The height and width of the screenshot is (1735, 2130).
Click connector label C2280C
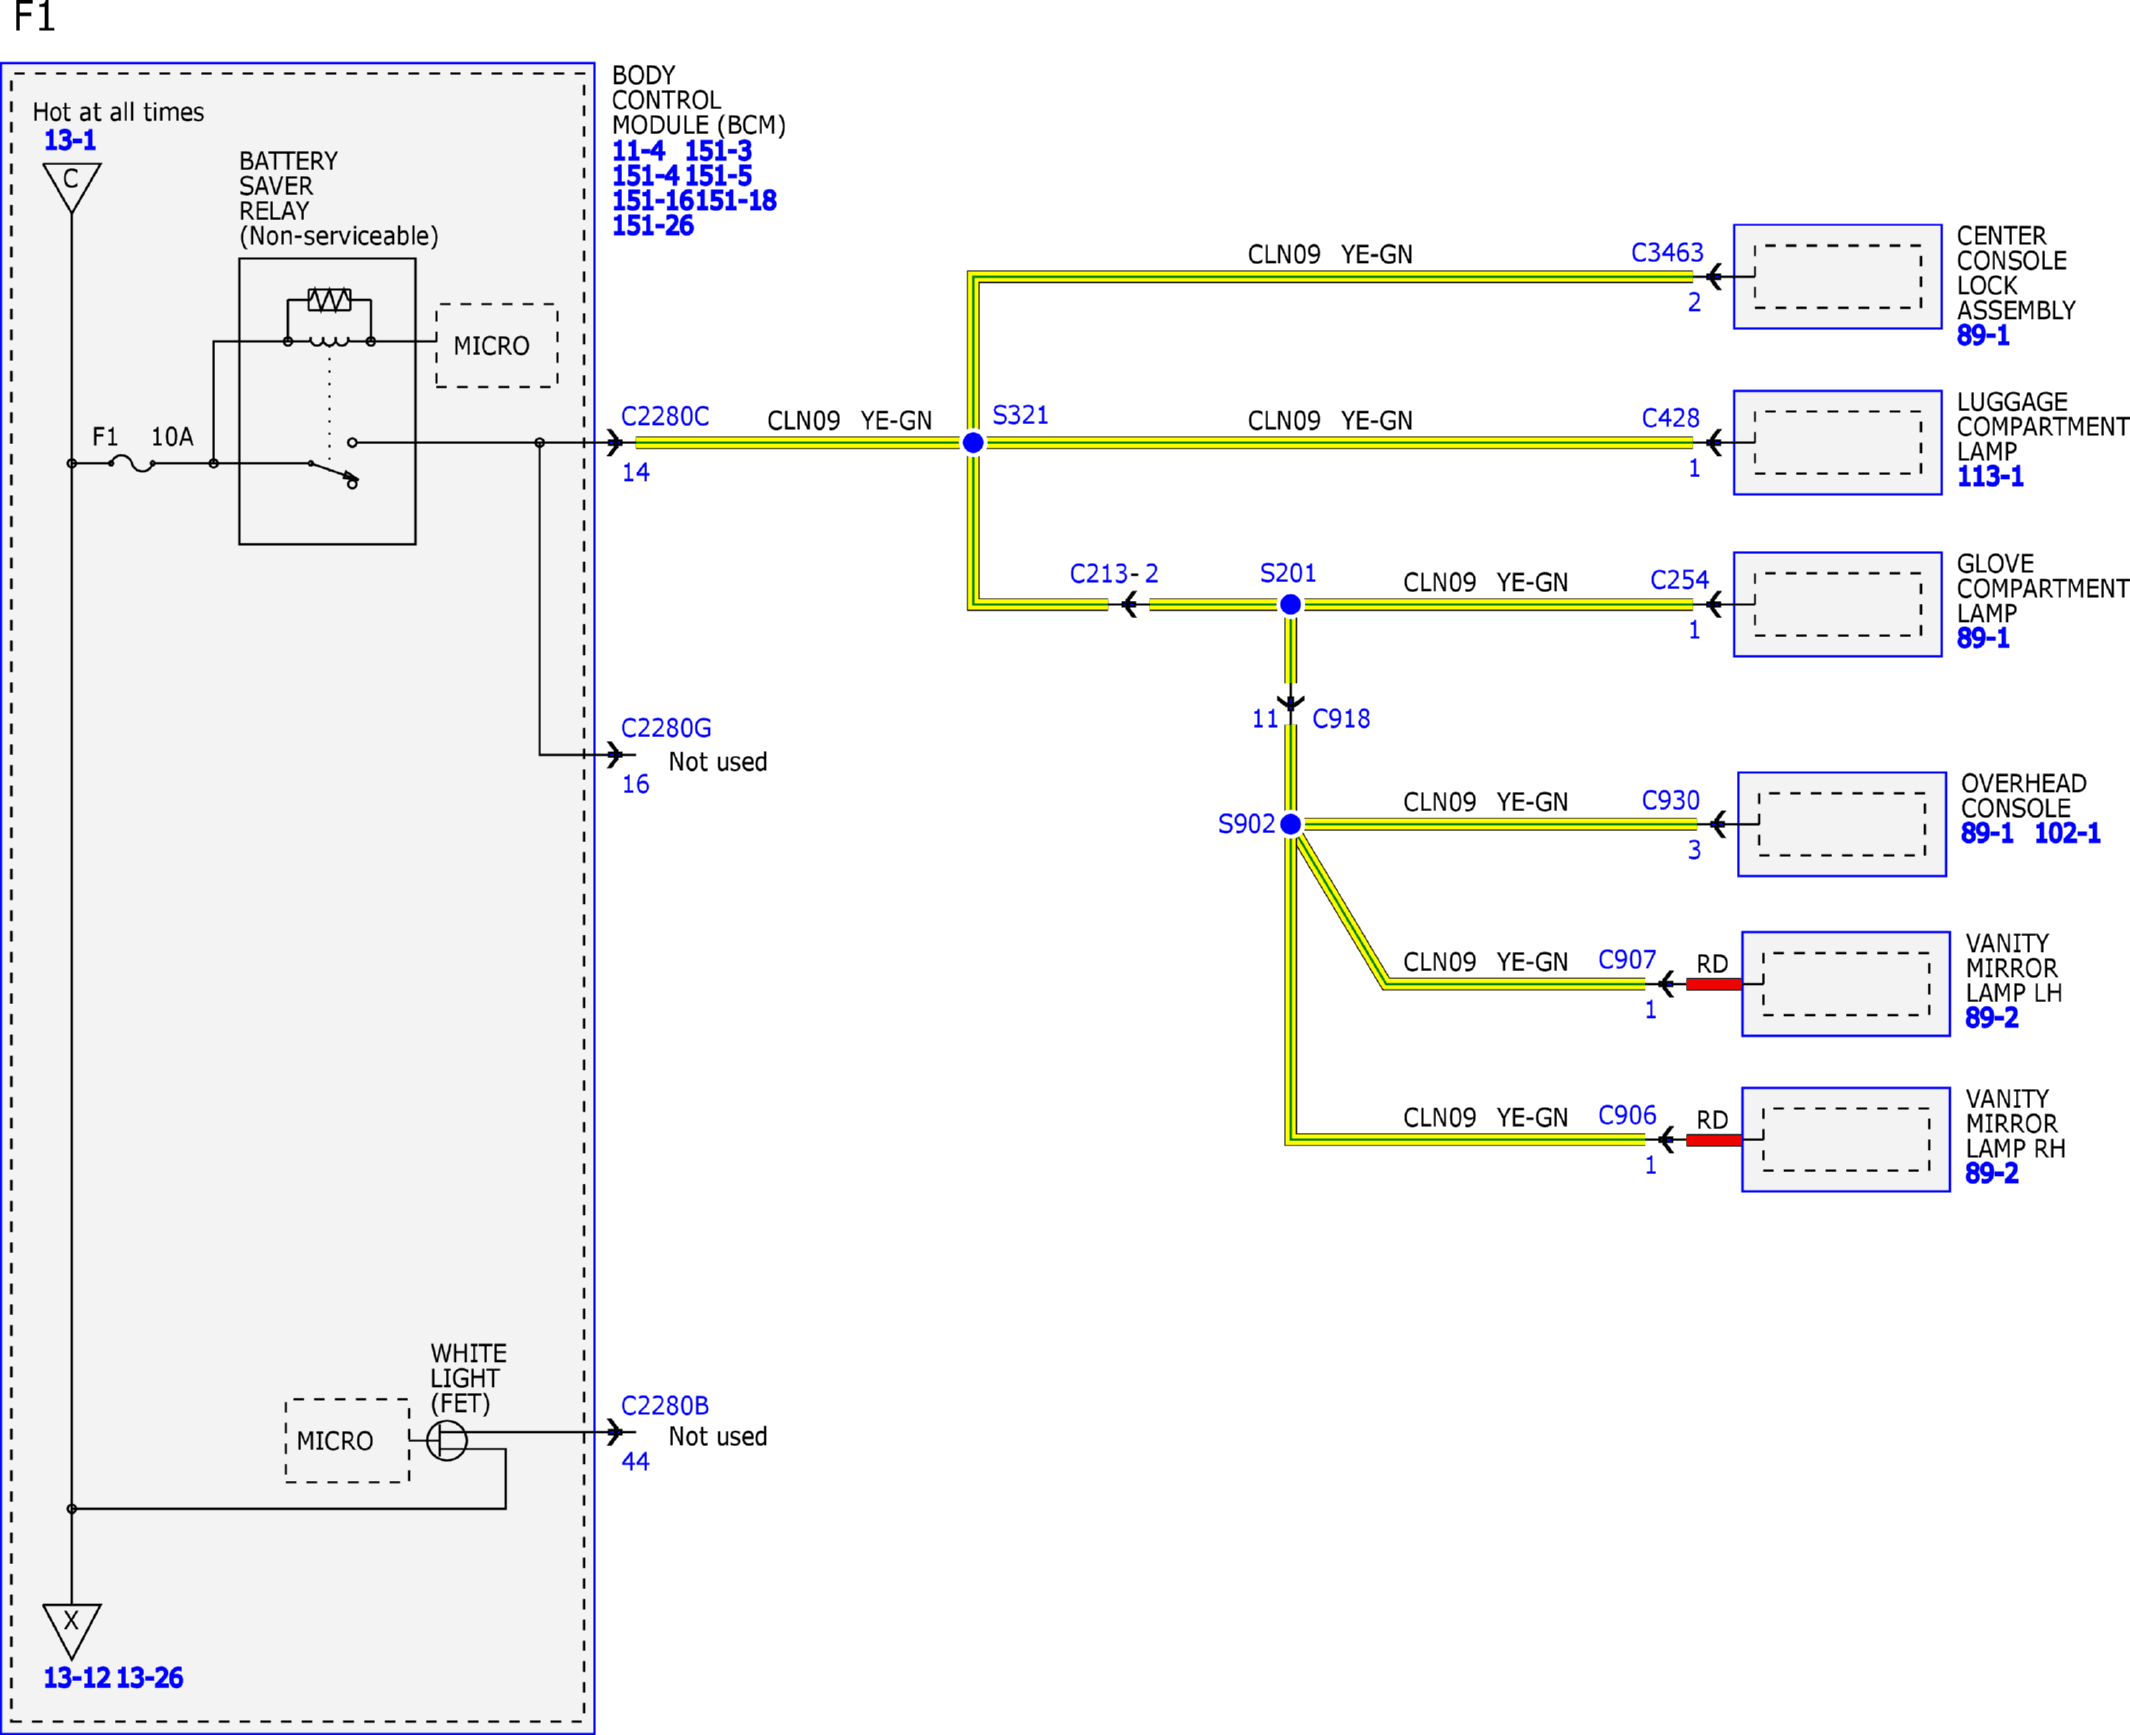click(665, 416)
